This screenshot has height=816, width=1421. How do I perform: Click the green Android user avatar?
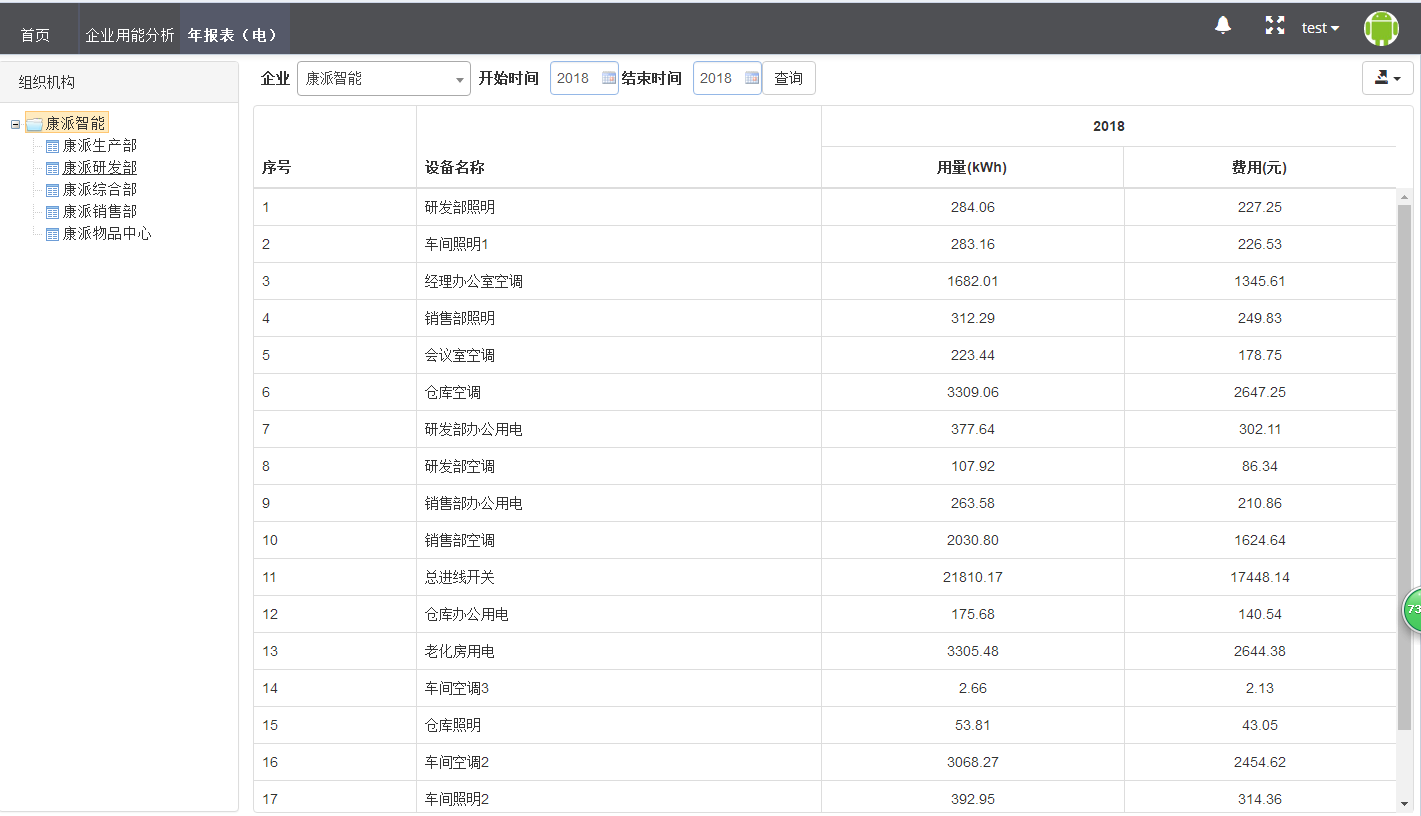pos(1381,28)
